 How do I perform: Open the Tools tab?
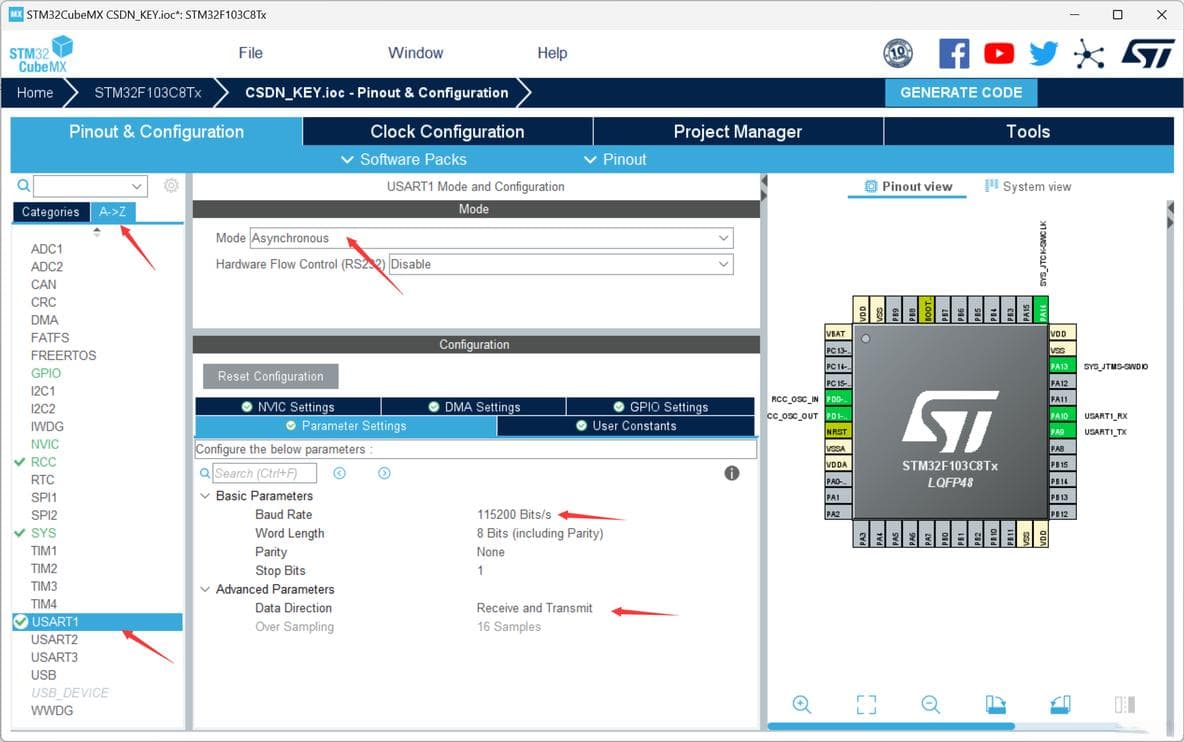click(1028, 131)
